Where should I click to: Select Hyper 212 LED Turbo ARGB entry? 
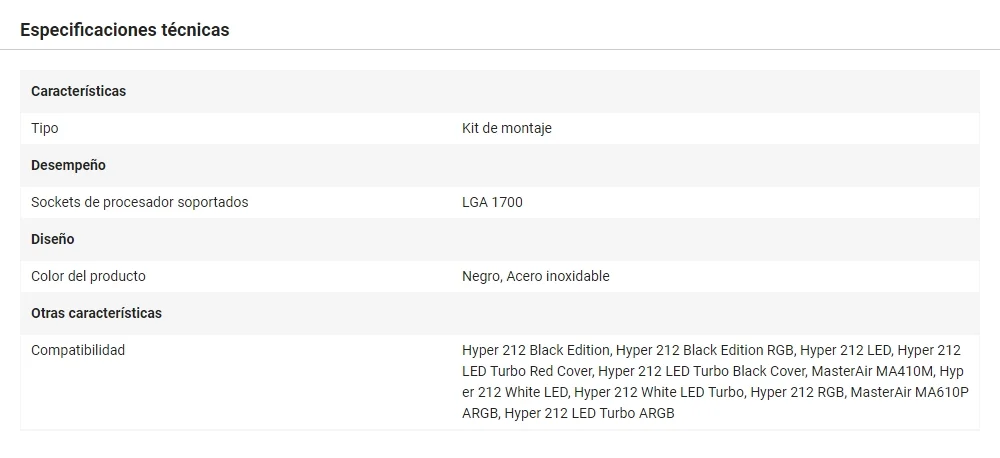coord(589,413)
